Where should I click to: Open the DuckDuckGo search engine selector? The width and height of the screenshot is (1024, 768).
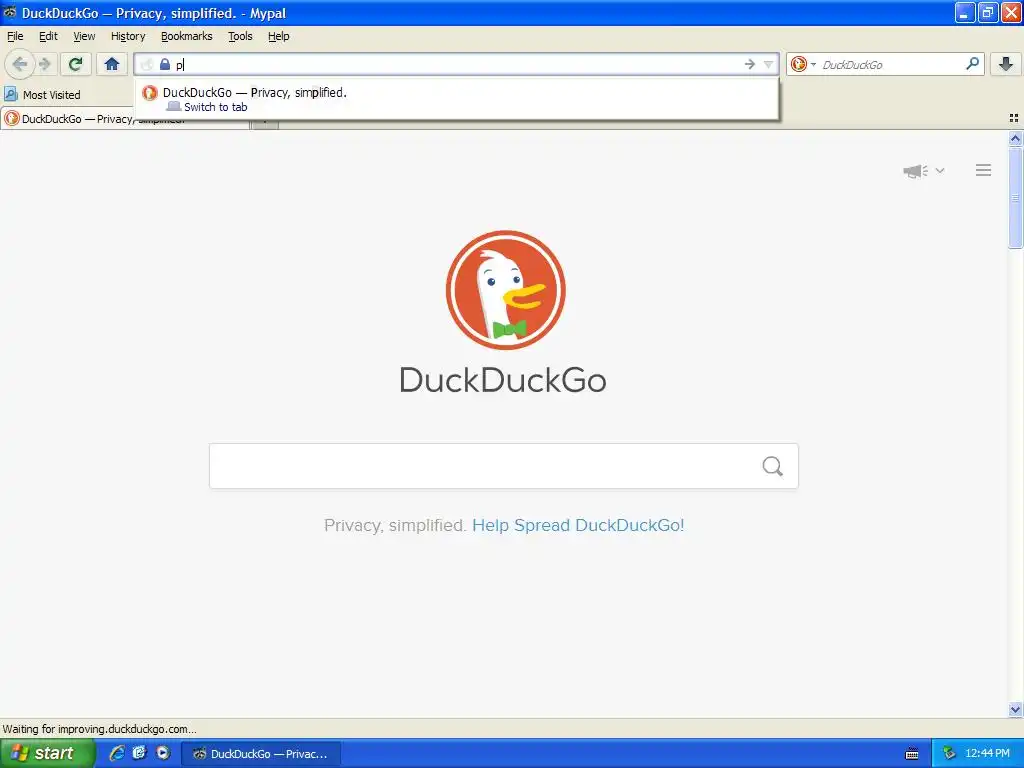[x=803, y=64]
